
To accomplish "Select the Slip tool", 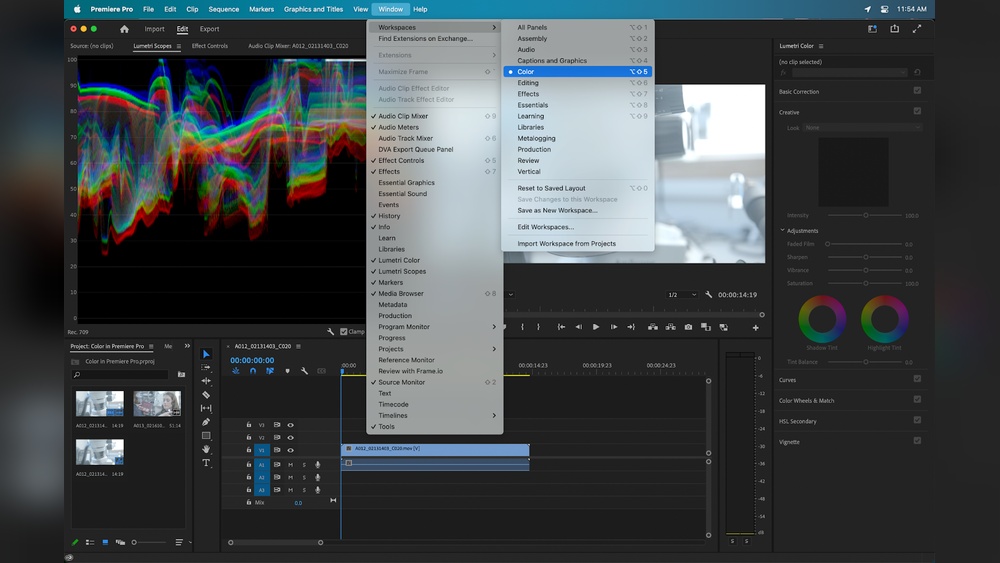I will tap(206, 408).
